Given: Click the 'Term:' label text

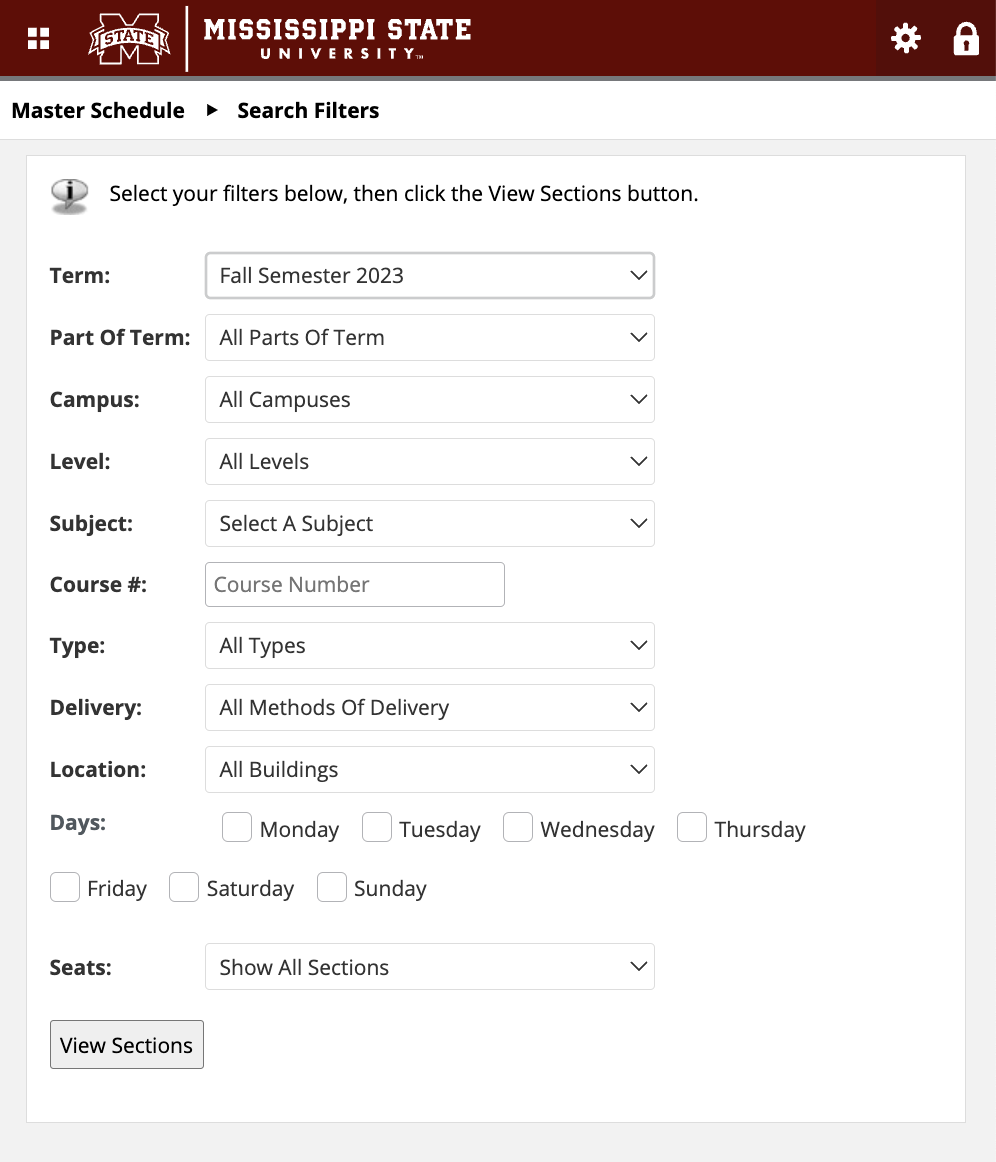Looking at the screenshot, I should point(80,276).
